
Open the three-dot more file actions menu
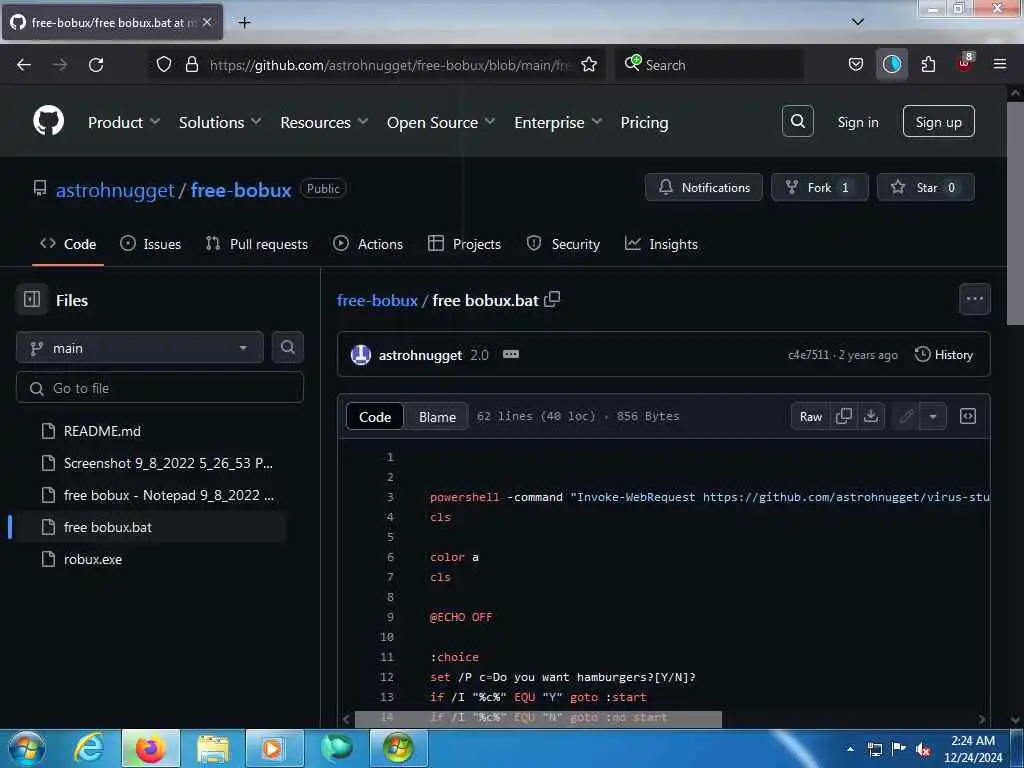tap(974, 299)
